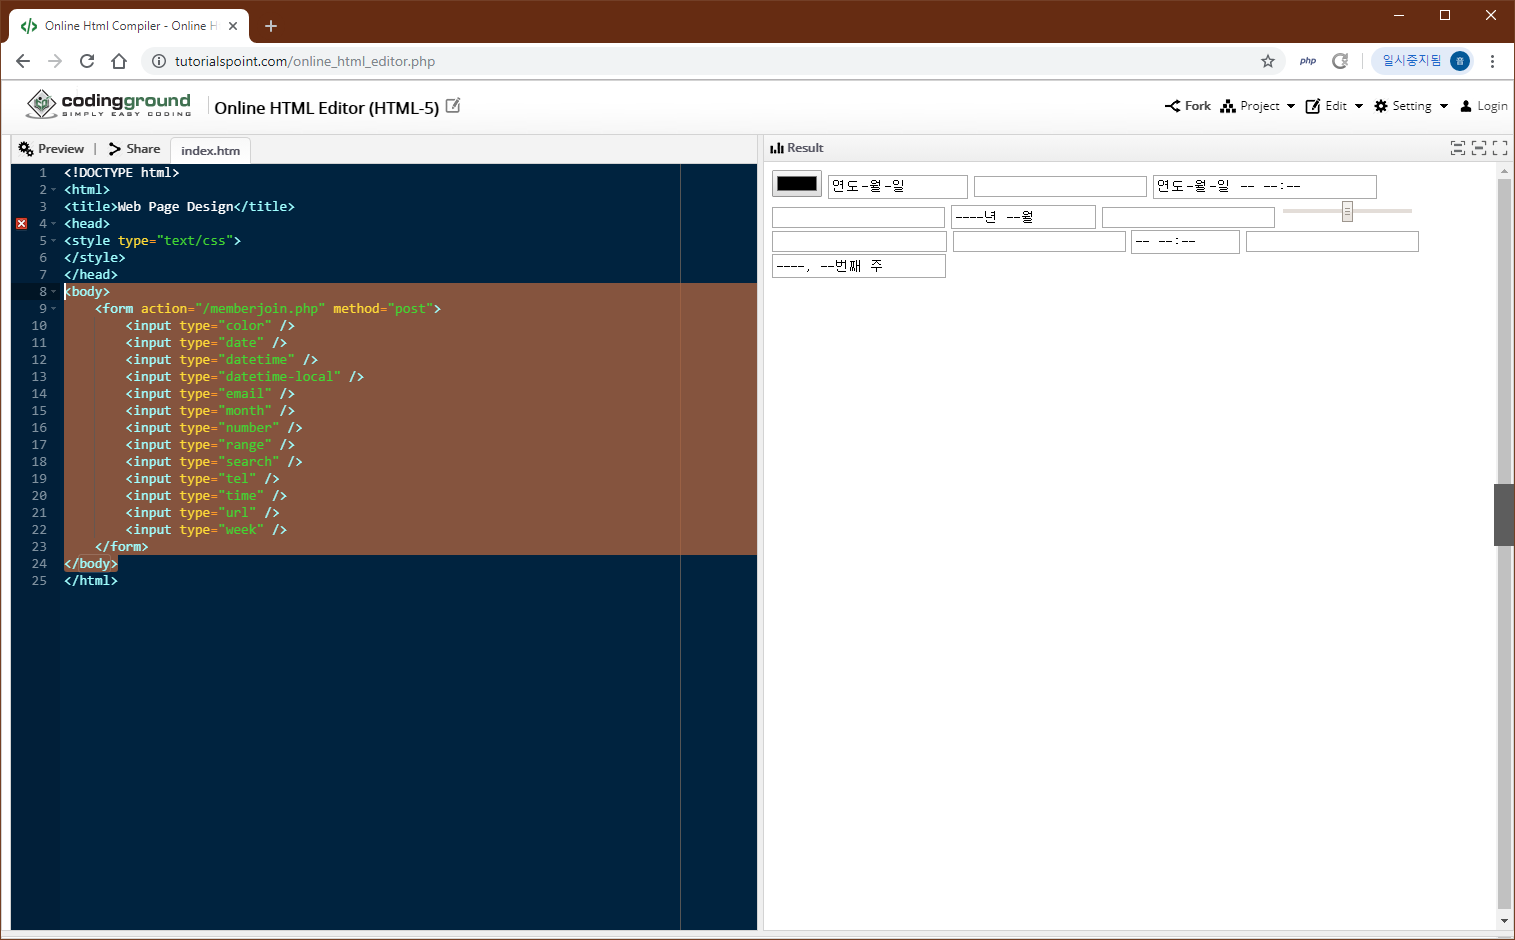Screen dimensions: 1515x940
Task: Open the black color picker swatch
Action: coord(796,184)
